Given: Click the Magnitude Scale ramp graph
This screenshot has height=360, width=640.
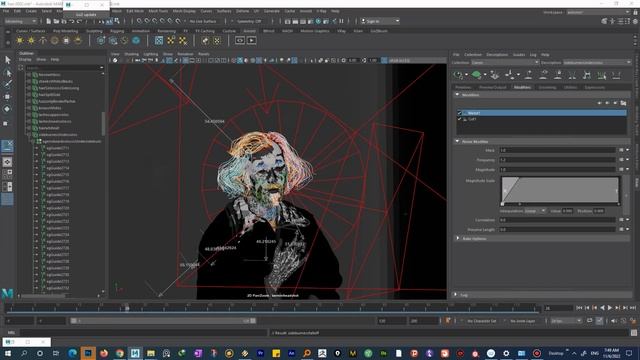Looking at the screenshot, I should click(560, 190).
